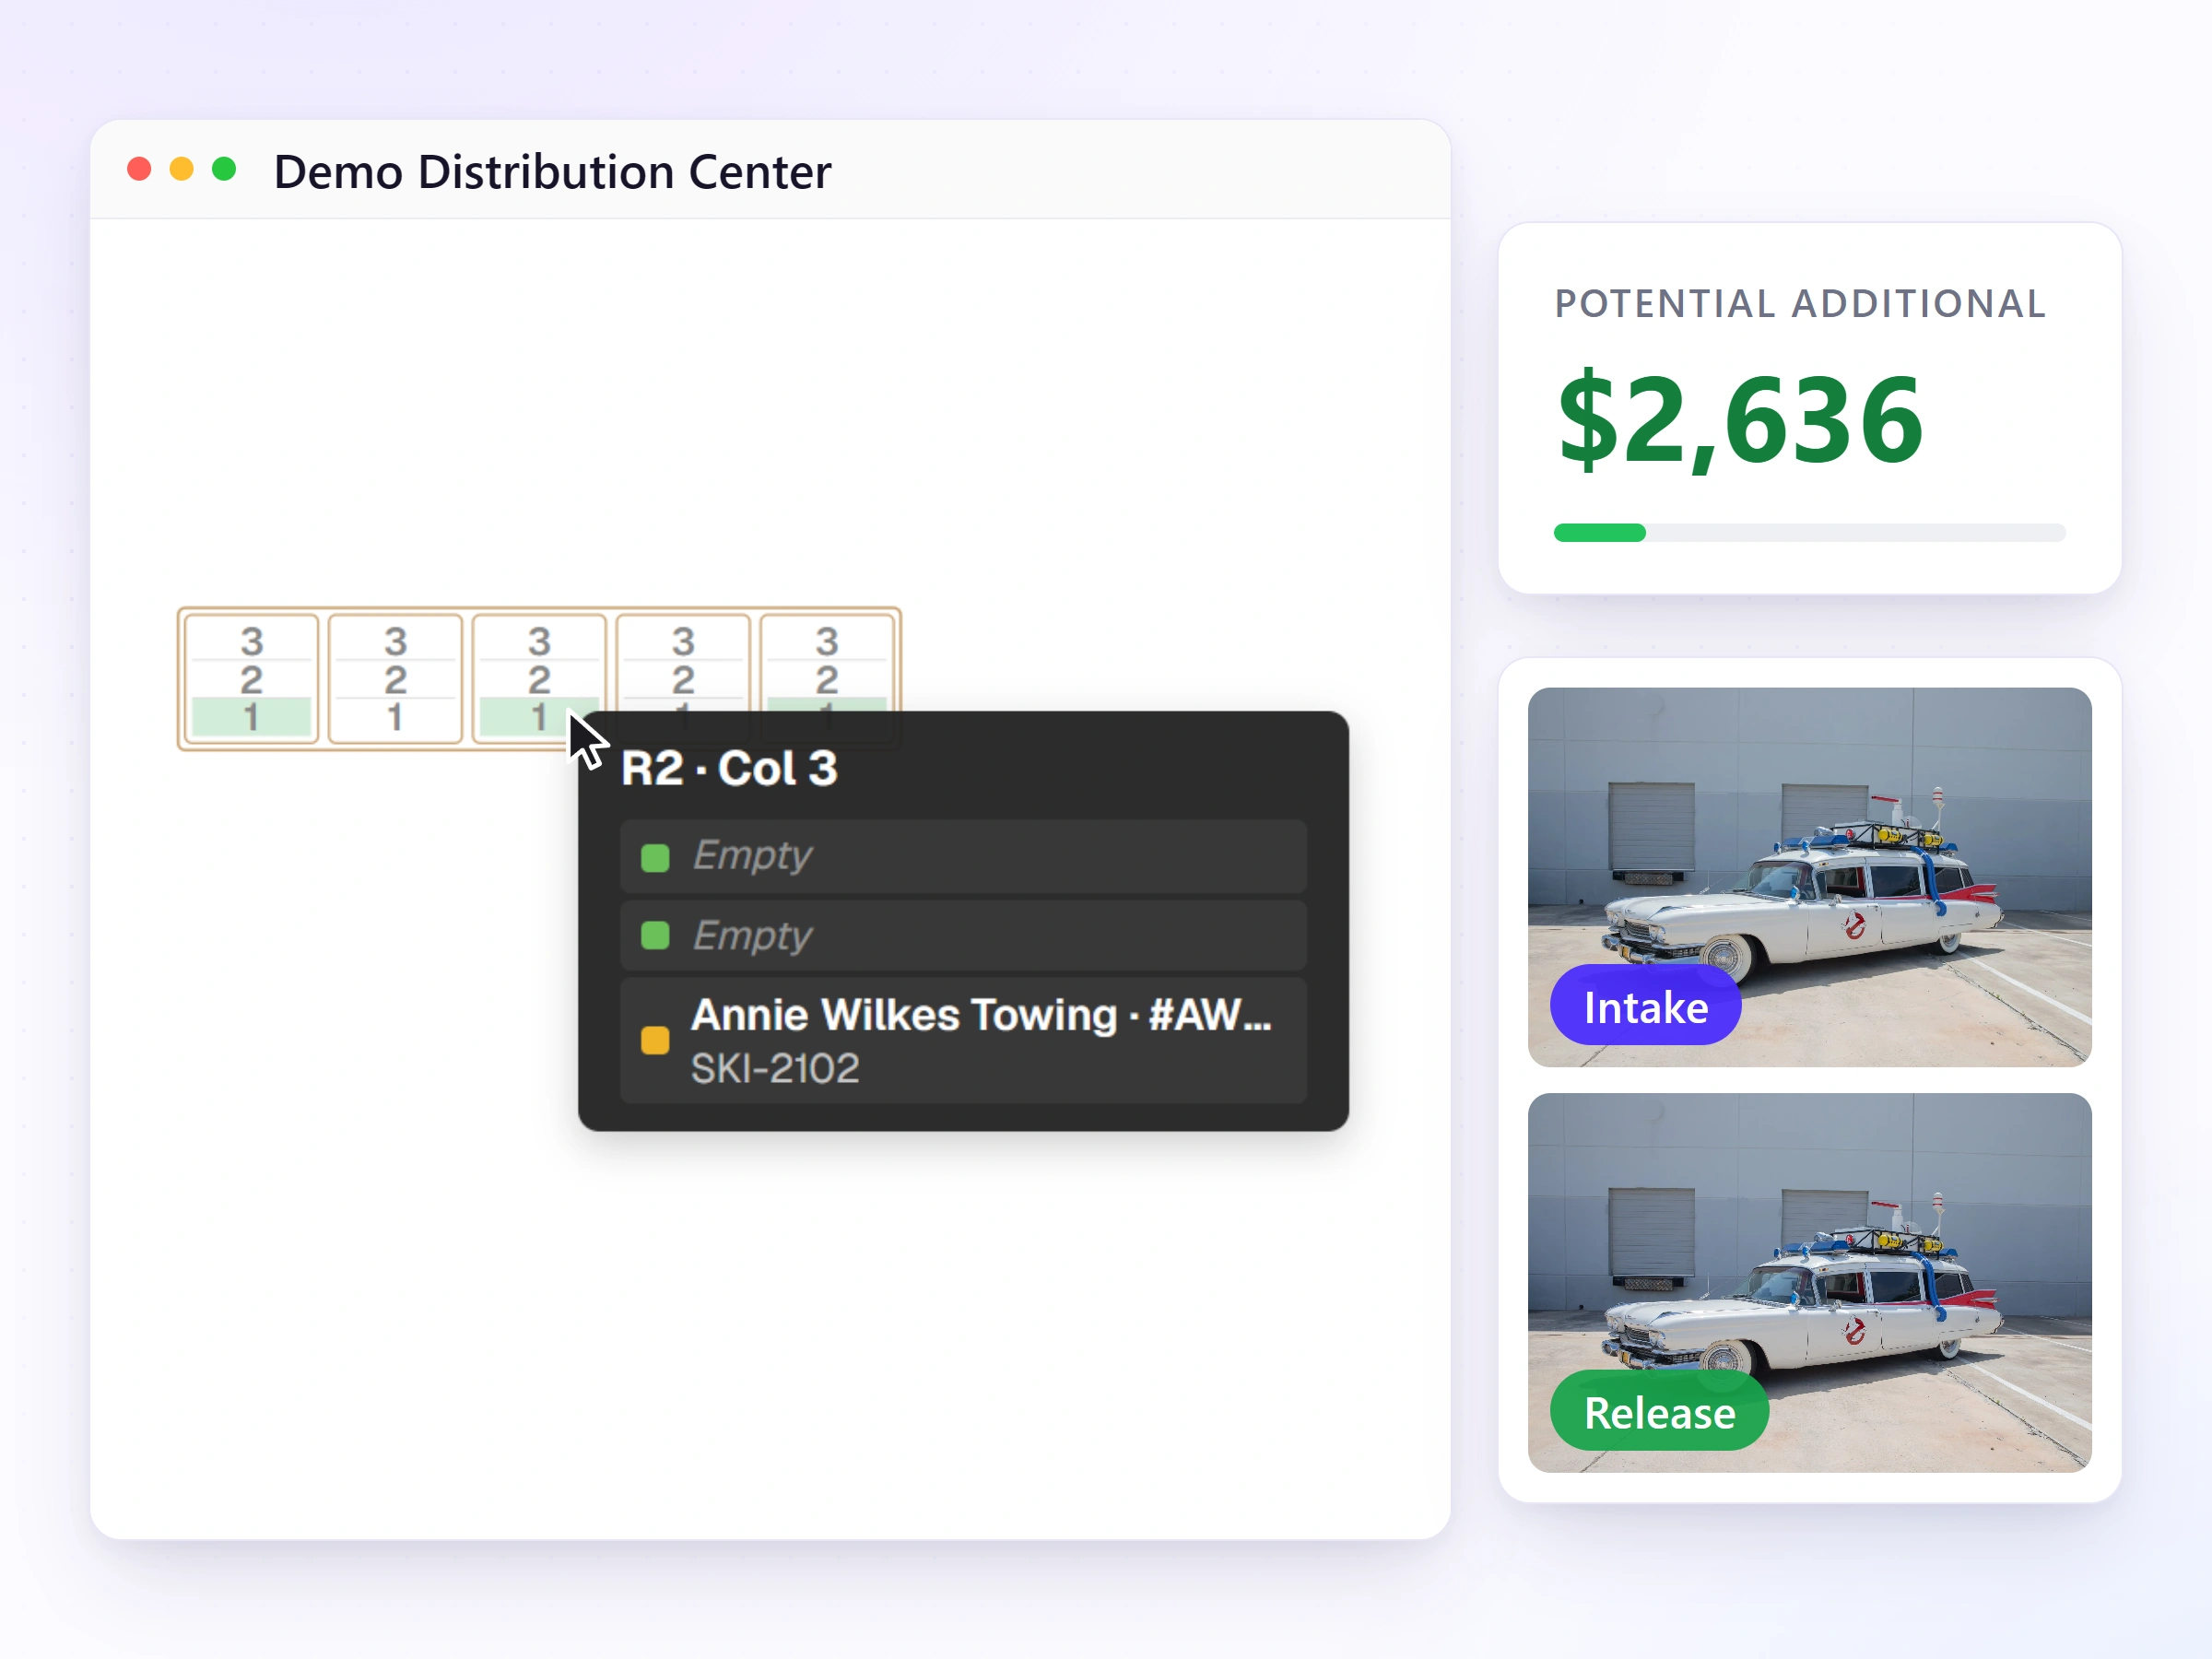Select level 3 in the fourth rack column
Screen dimensions: 2212x1659
683,640
